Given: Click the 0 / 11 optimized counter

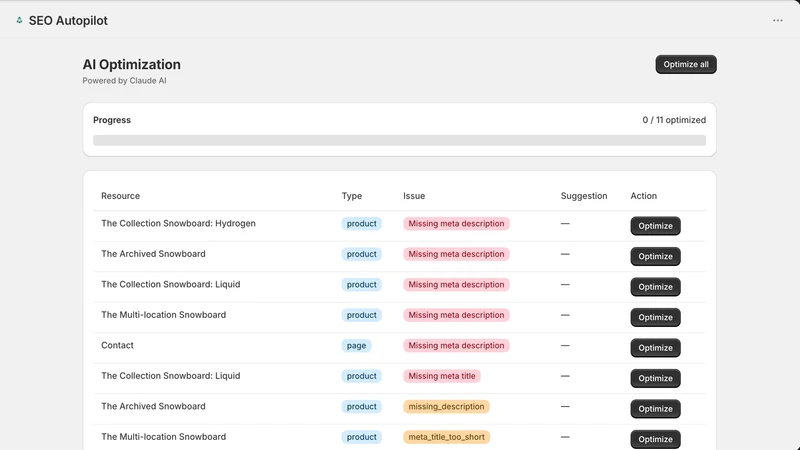Looking at the screenshot, I should [x=674, y=120].
